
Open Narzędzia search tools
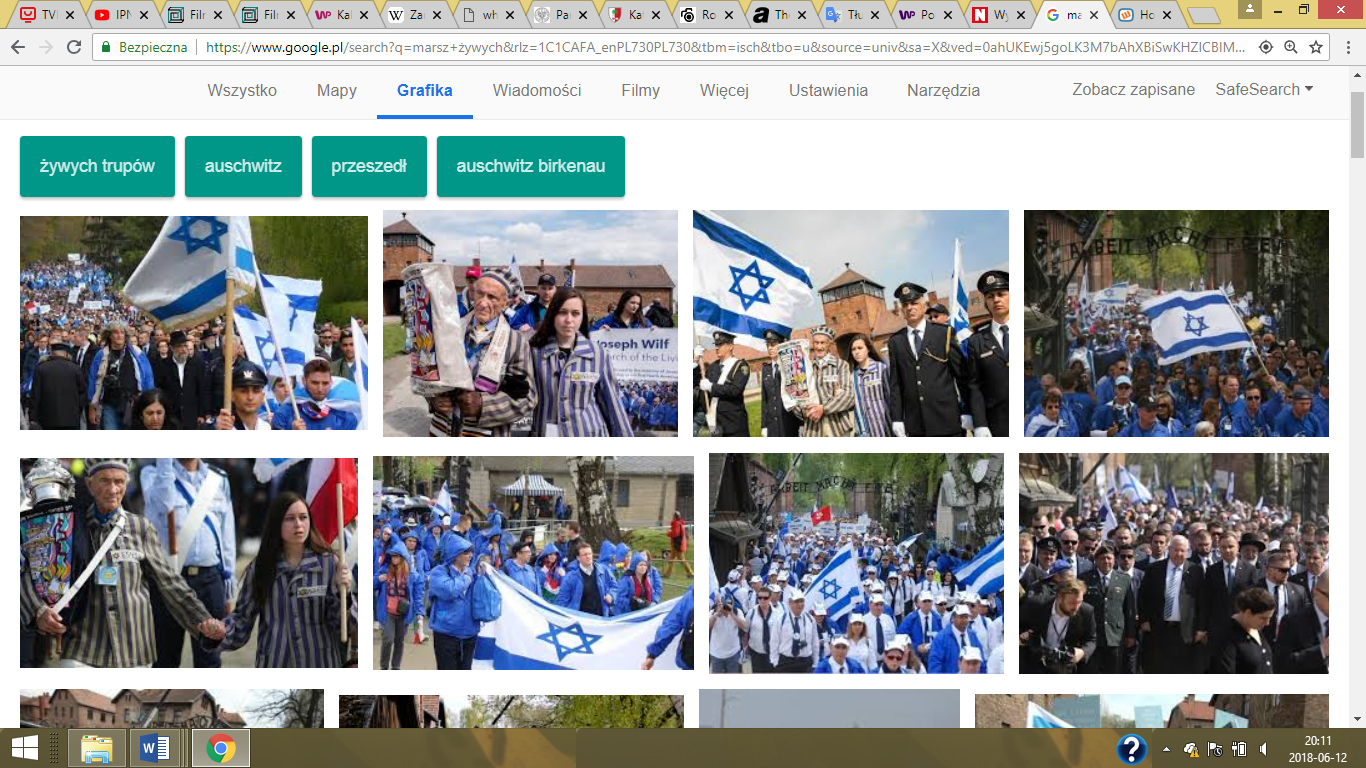tap(943, 90)
